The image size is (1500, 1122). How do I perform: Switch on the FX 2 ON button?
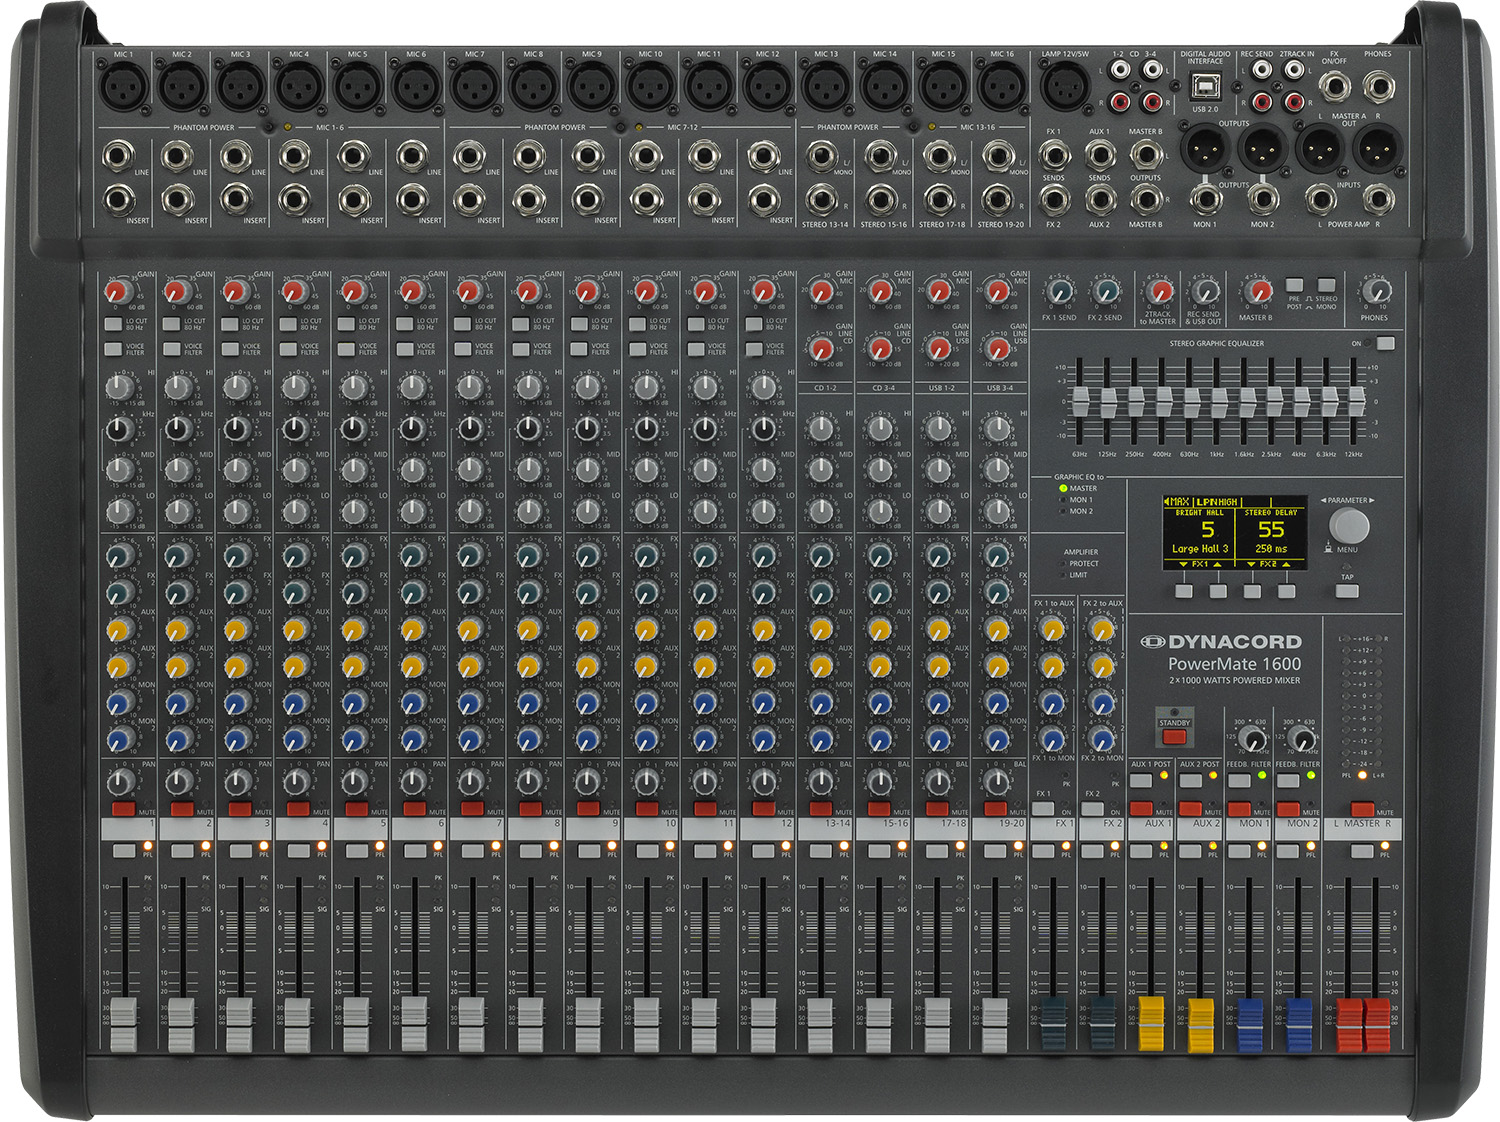point(1092,809)
